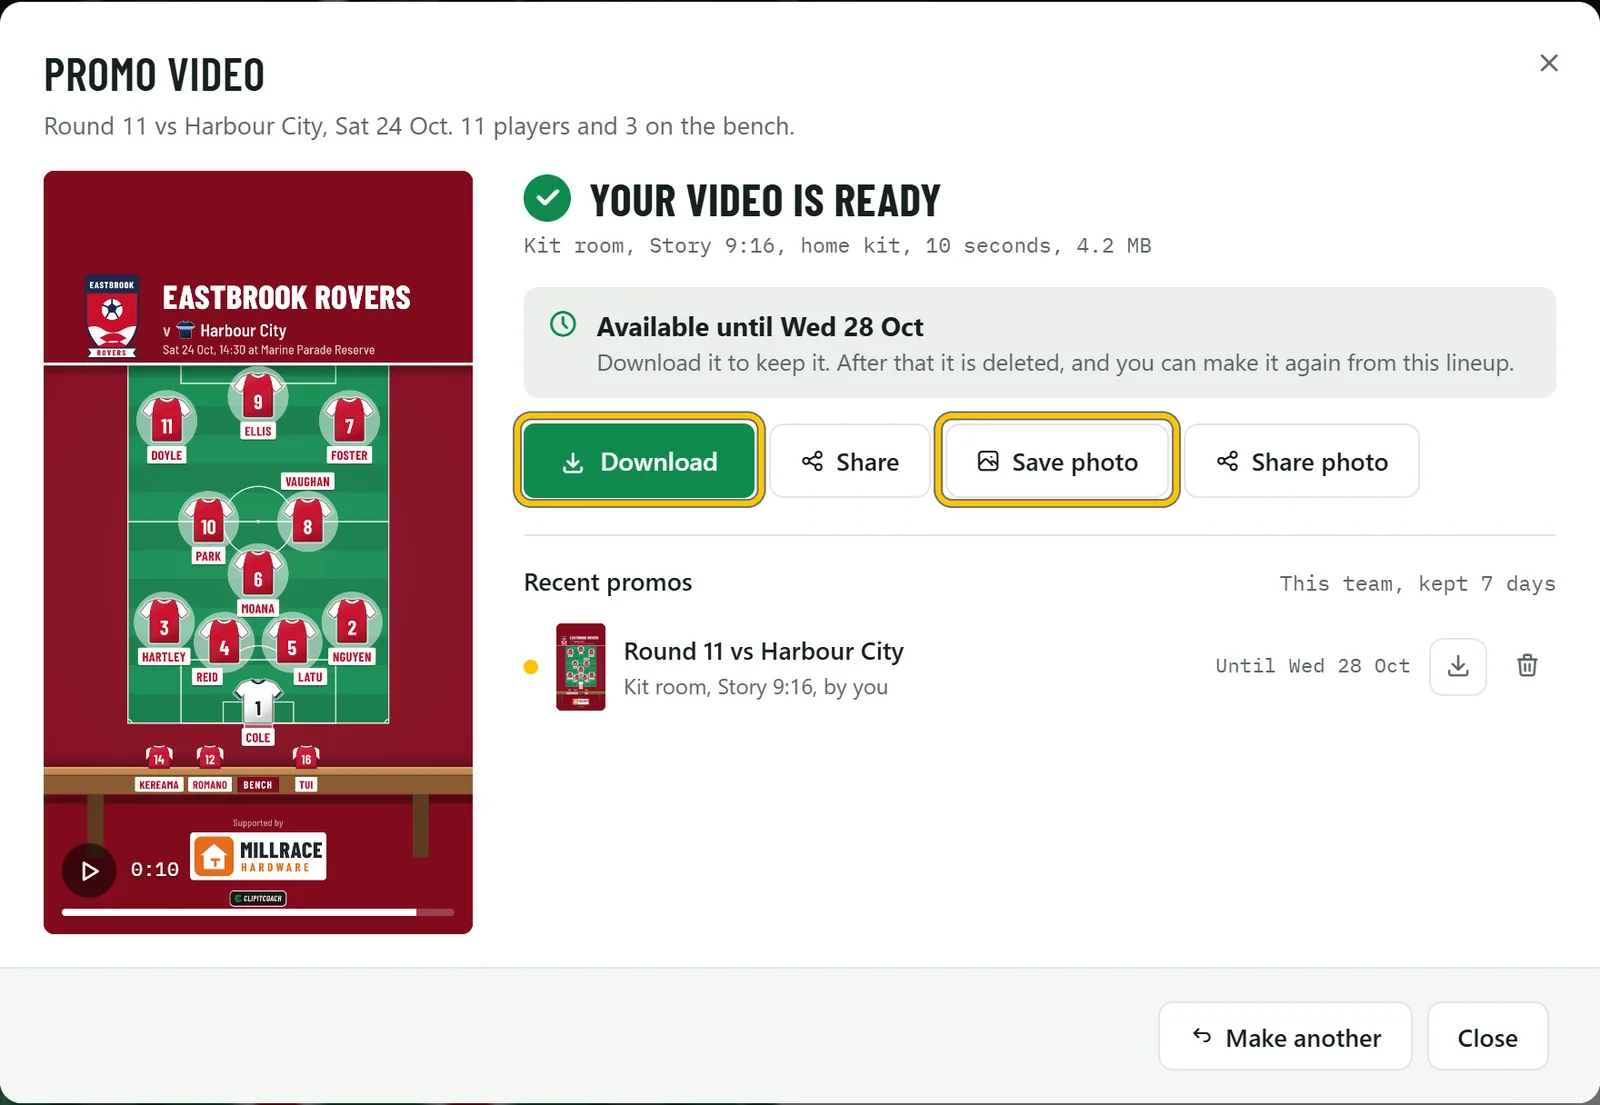The width and height of the screenshot is (1600, 1105).
Task: Click bench player 12 Romano jersey
Action: pos(210,757)
